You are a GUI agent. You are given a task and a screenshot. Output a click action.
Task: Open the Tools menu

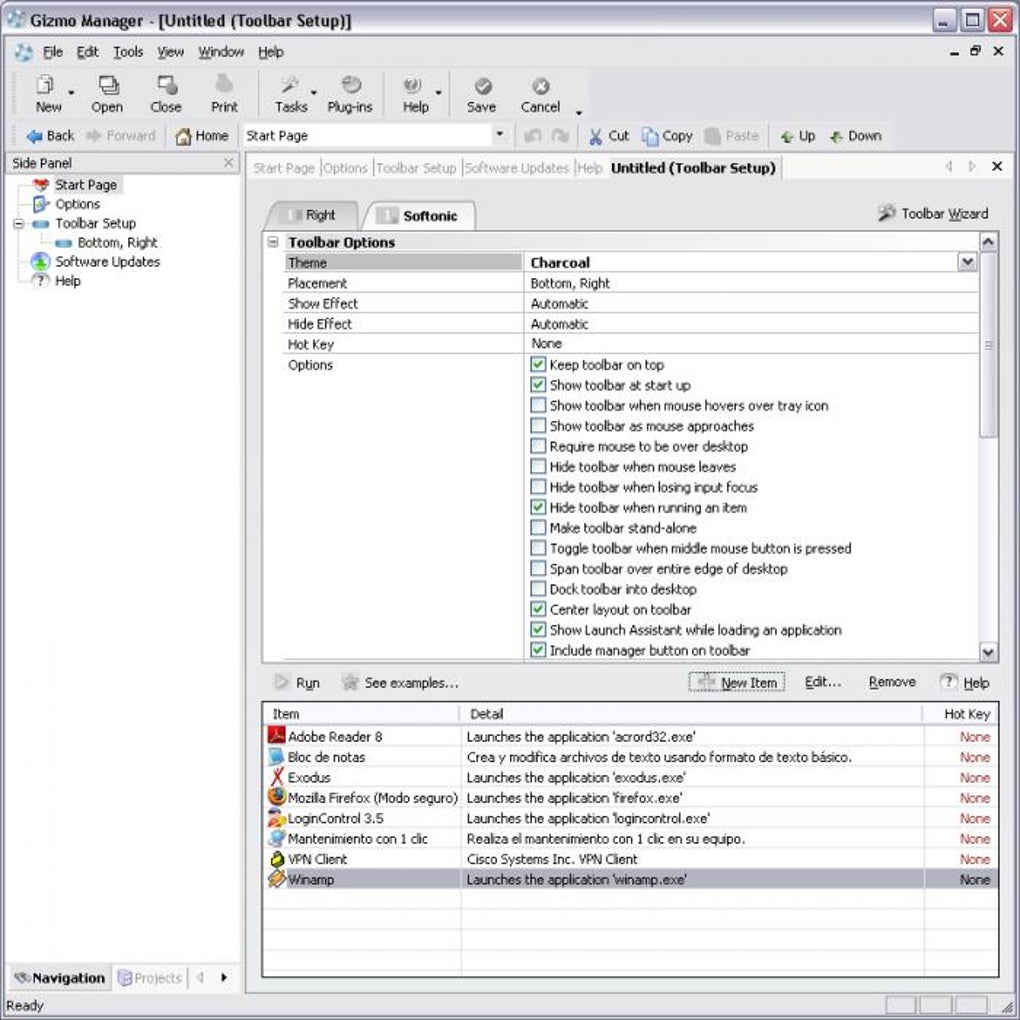[x=126, y=51]
